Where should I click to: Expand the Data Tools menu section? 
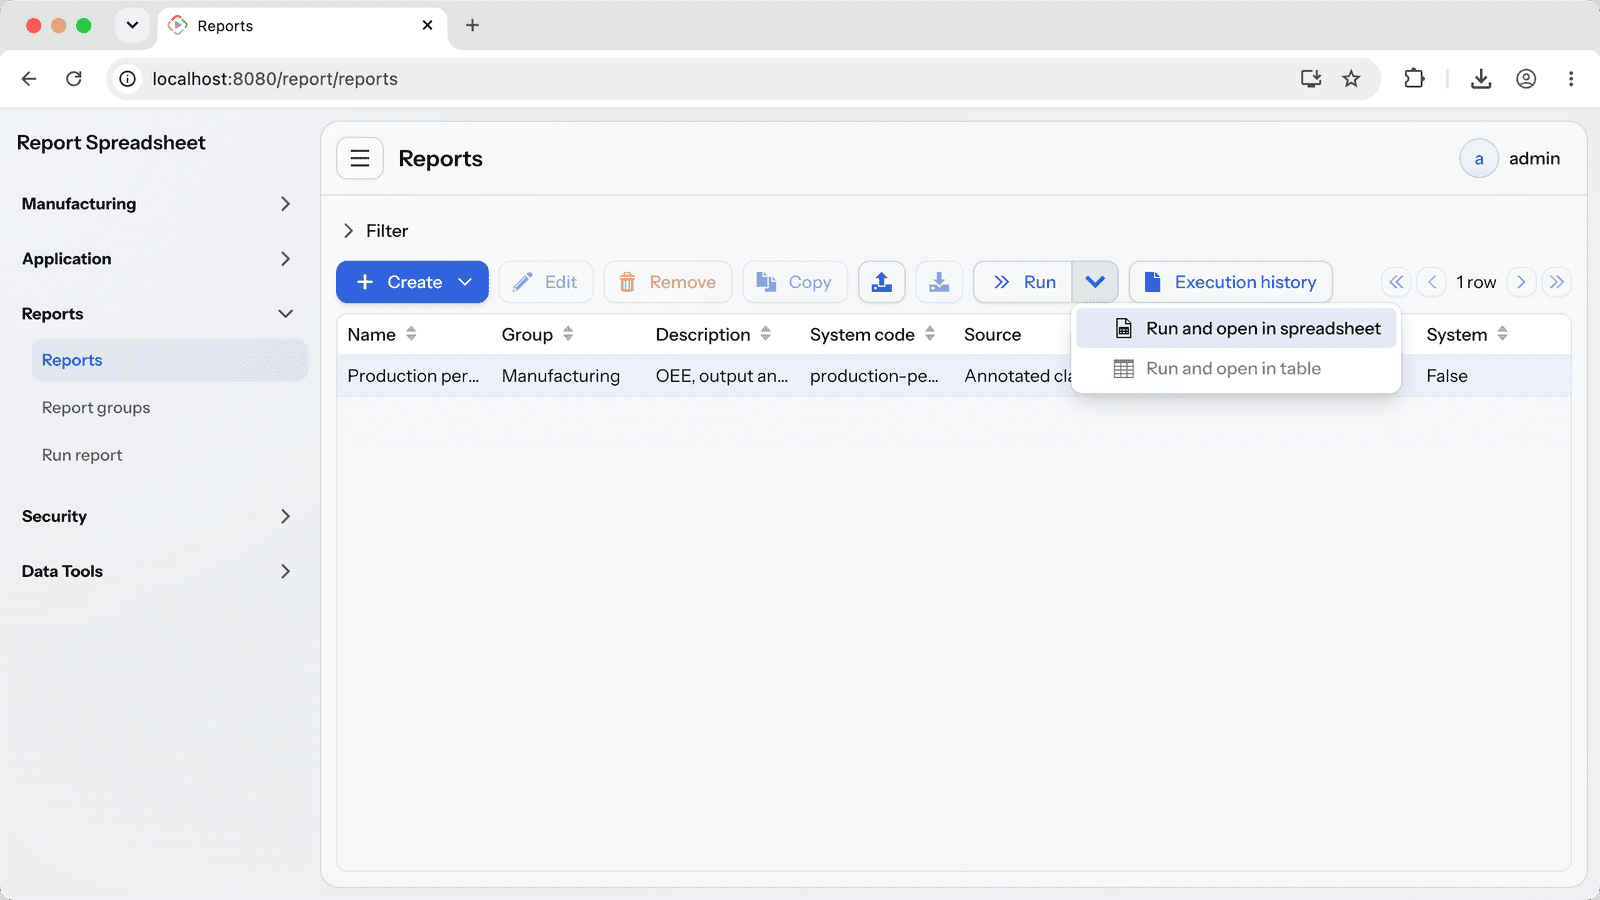pos(158,571)
